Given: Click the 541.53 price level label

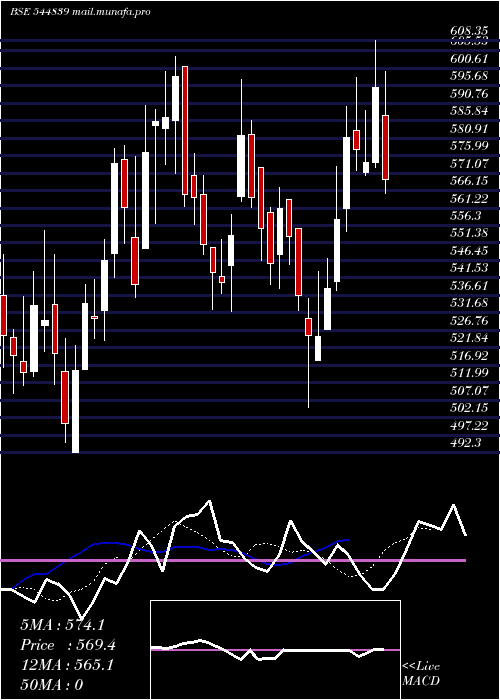Looking at the screenshot, I should (469, 268).
